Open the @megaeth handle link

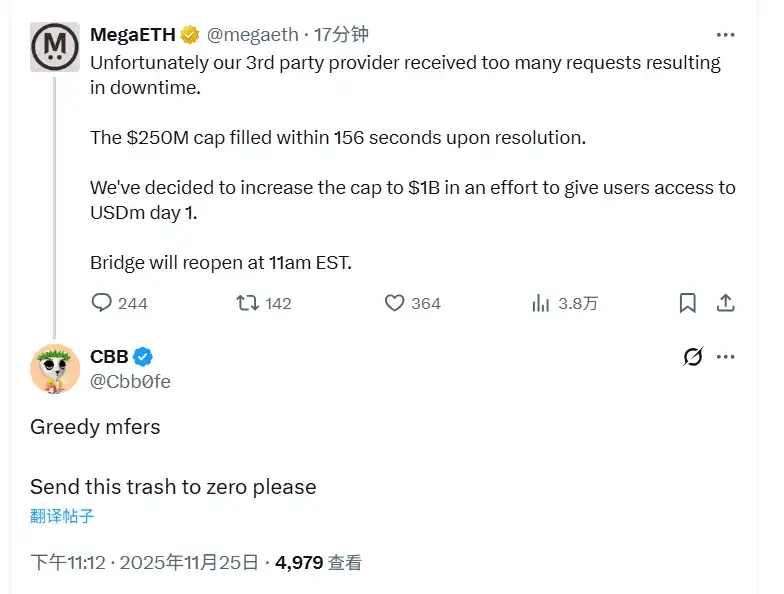[252, 35]
